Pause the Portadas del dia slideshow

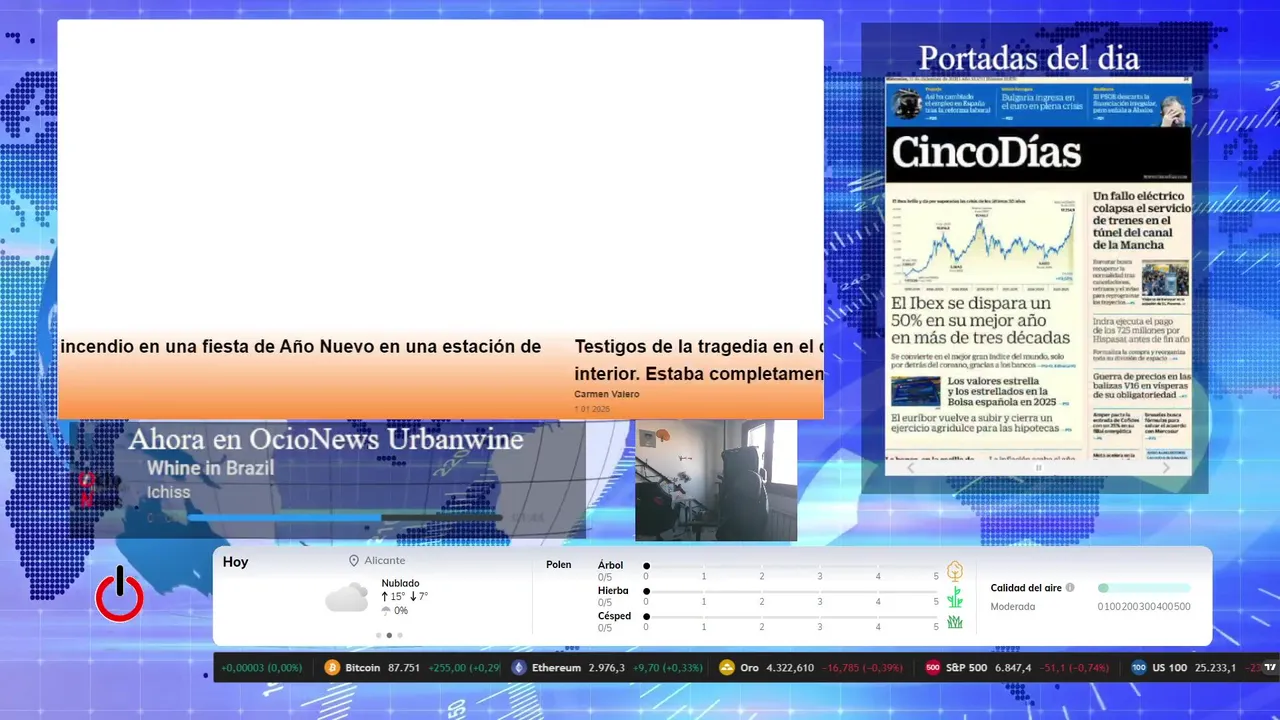[x=1038, y=467]
